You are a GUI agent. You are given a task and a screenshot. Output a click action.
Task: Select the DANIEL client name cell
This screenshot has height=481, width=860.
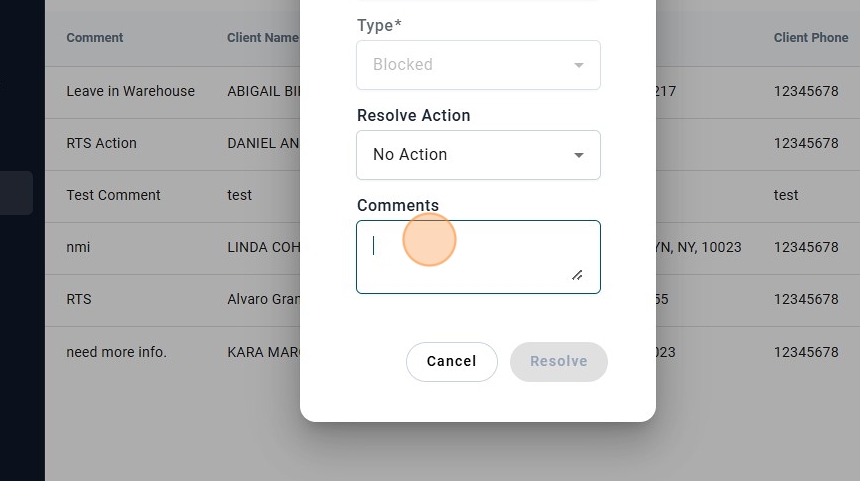point(263,143)
